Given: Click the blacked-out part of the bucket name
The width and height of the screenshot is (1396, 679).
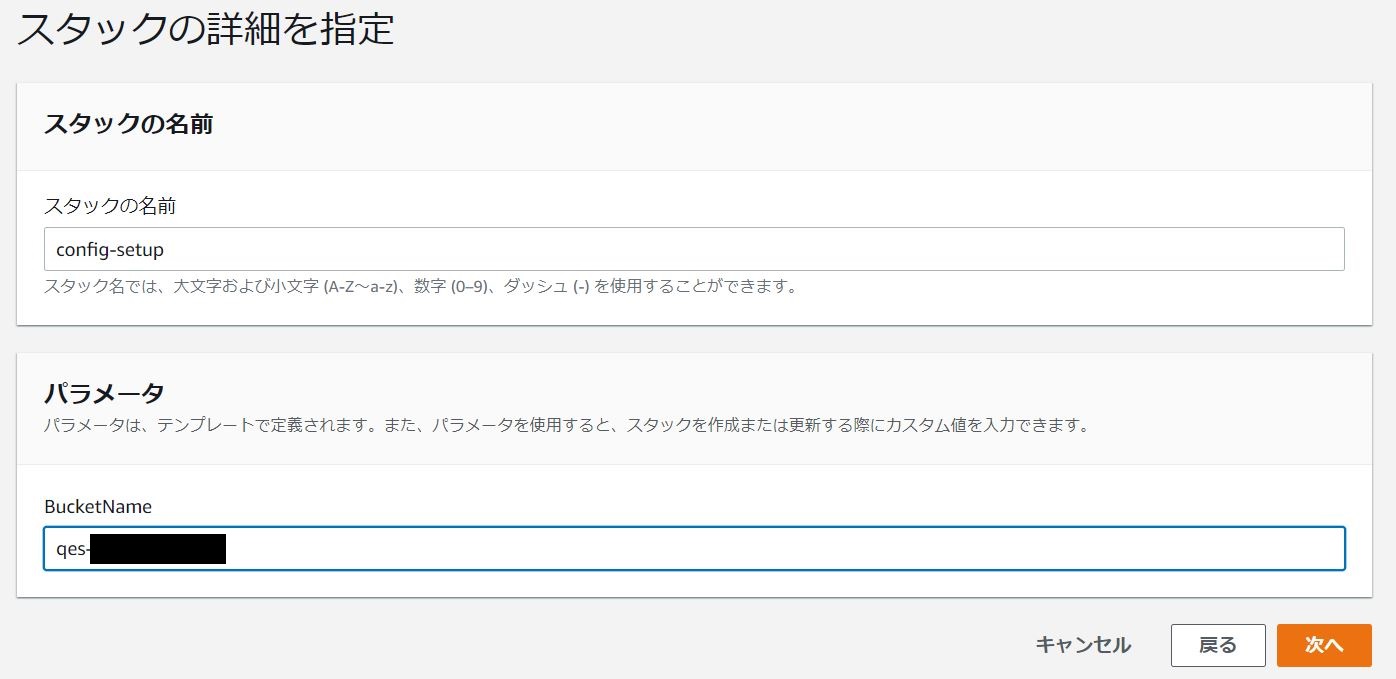Looking at the screenshot, I should point(158,549).
